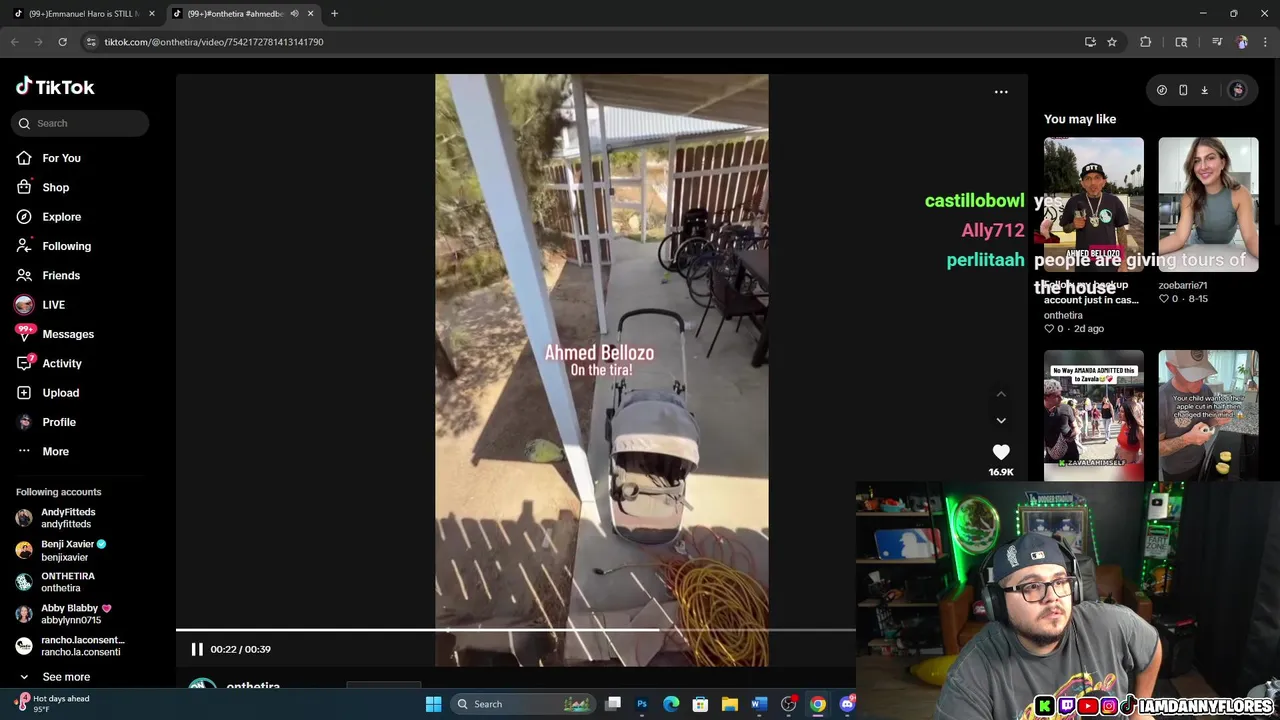
Task: Like the video with heart icon
Action: 1001,452
